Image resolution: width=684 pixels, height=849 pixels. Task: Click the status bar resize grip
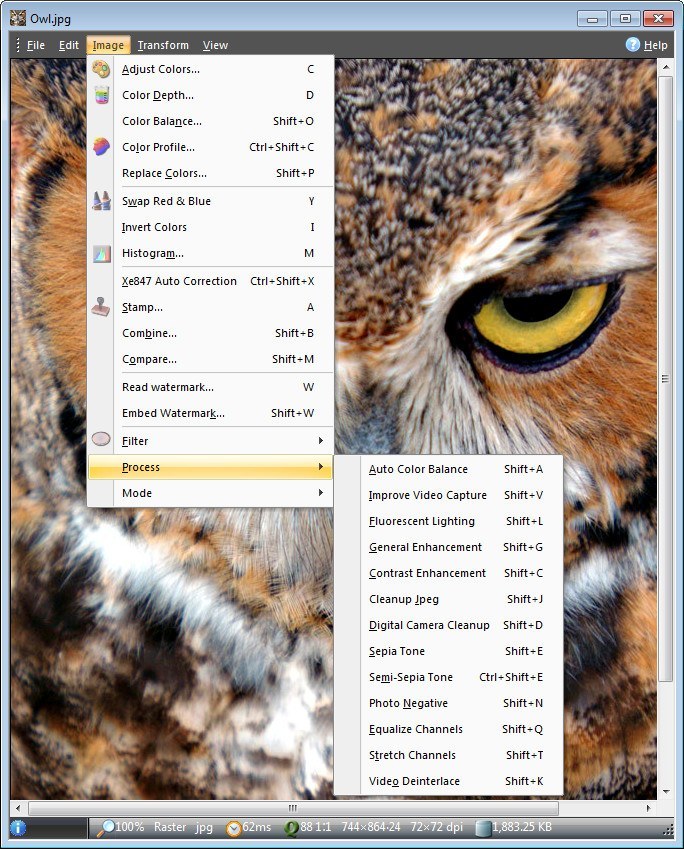click(668, 830)
